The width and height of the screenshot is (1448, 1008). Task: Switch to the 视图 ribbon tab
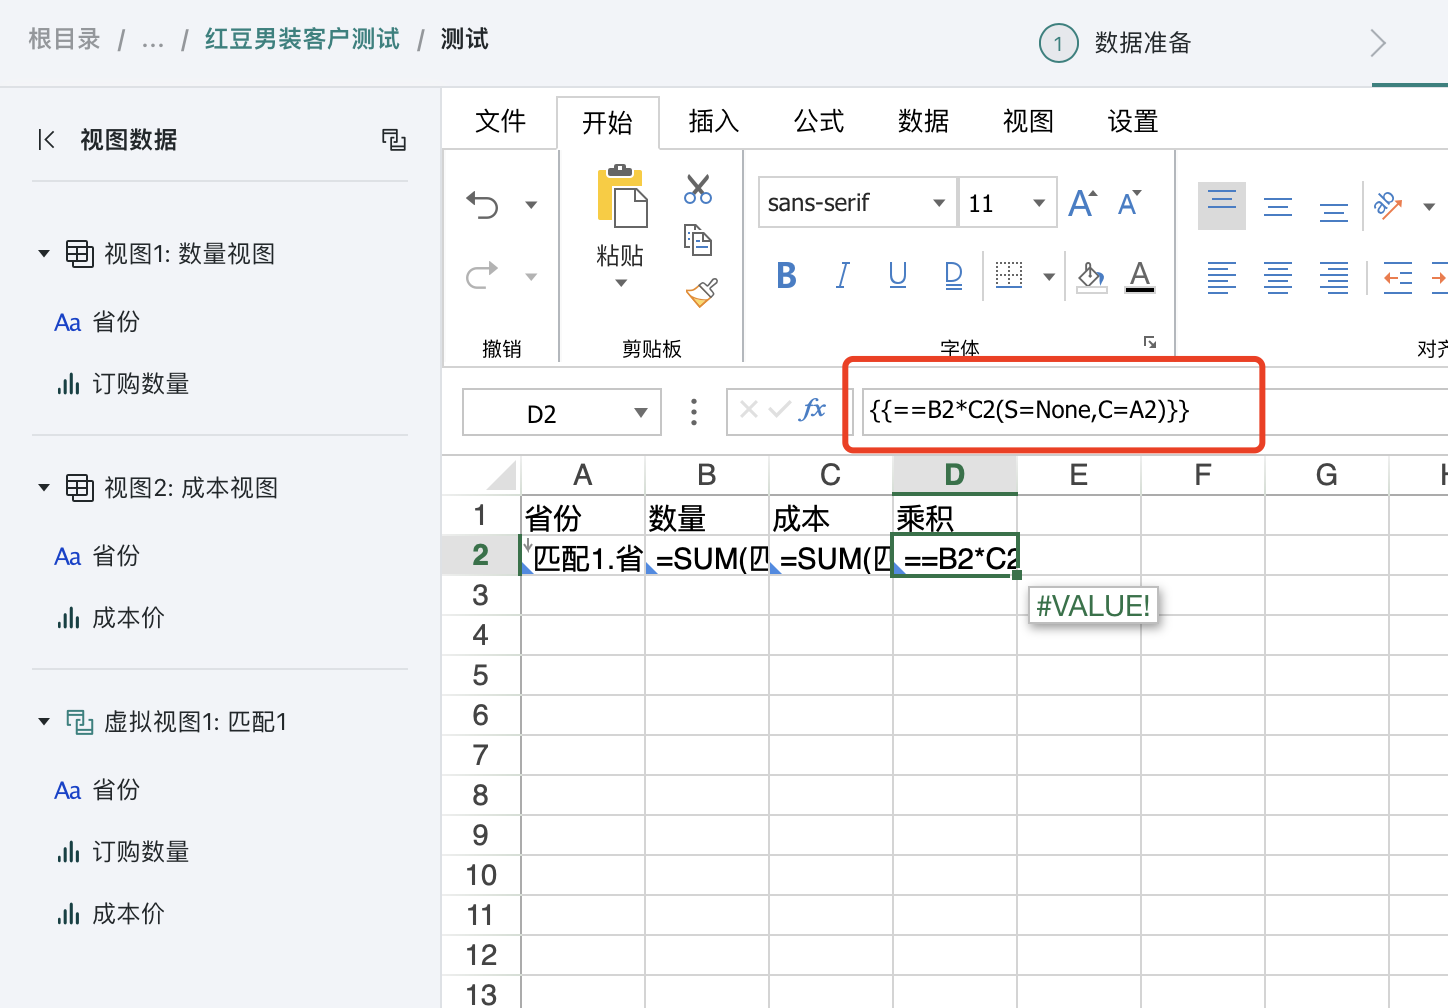tap(1028, 121)
